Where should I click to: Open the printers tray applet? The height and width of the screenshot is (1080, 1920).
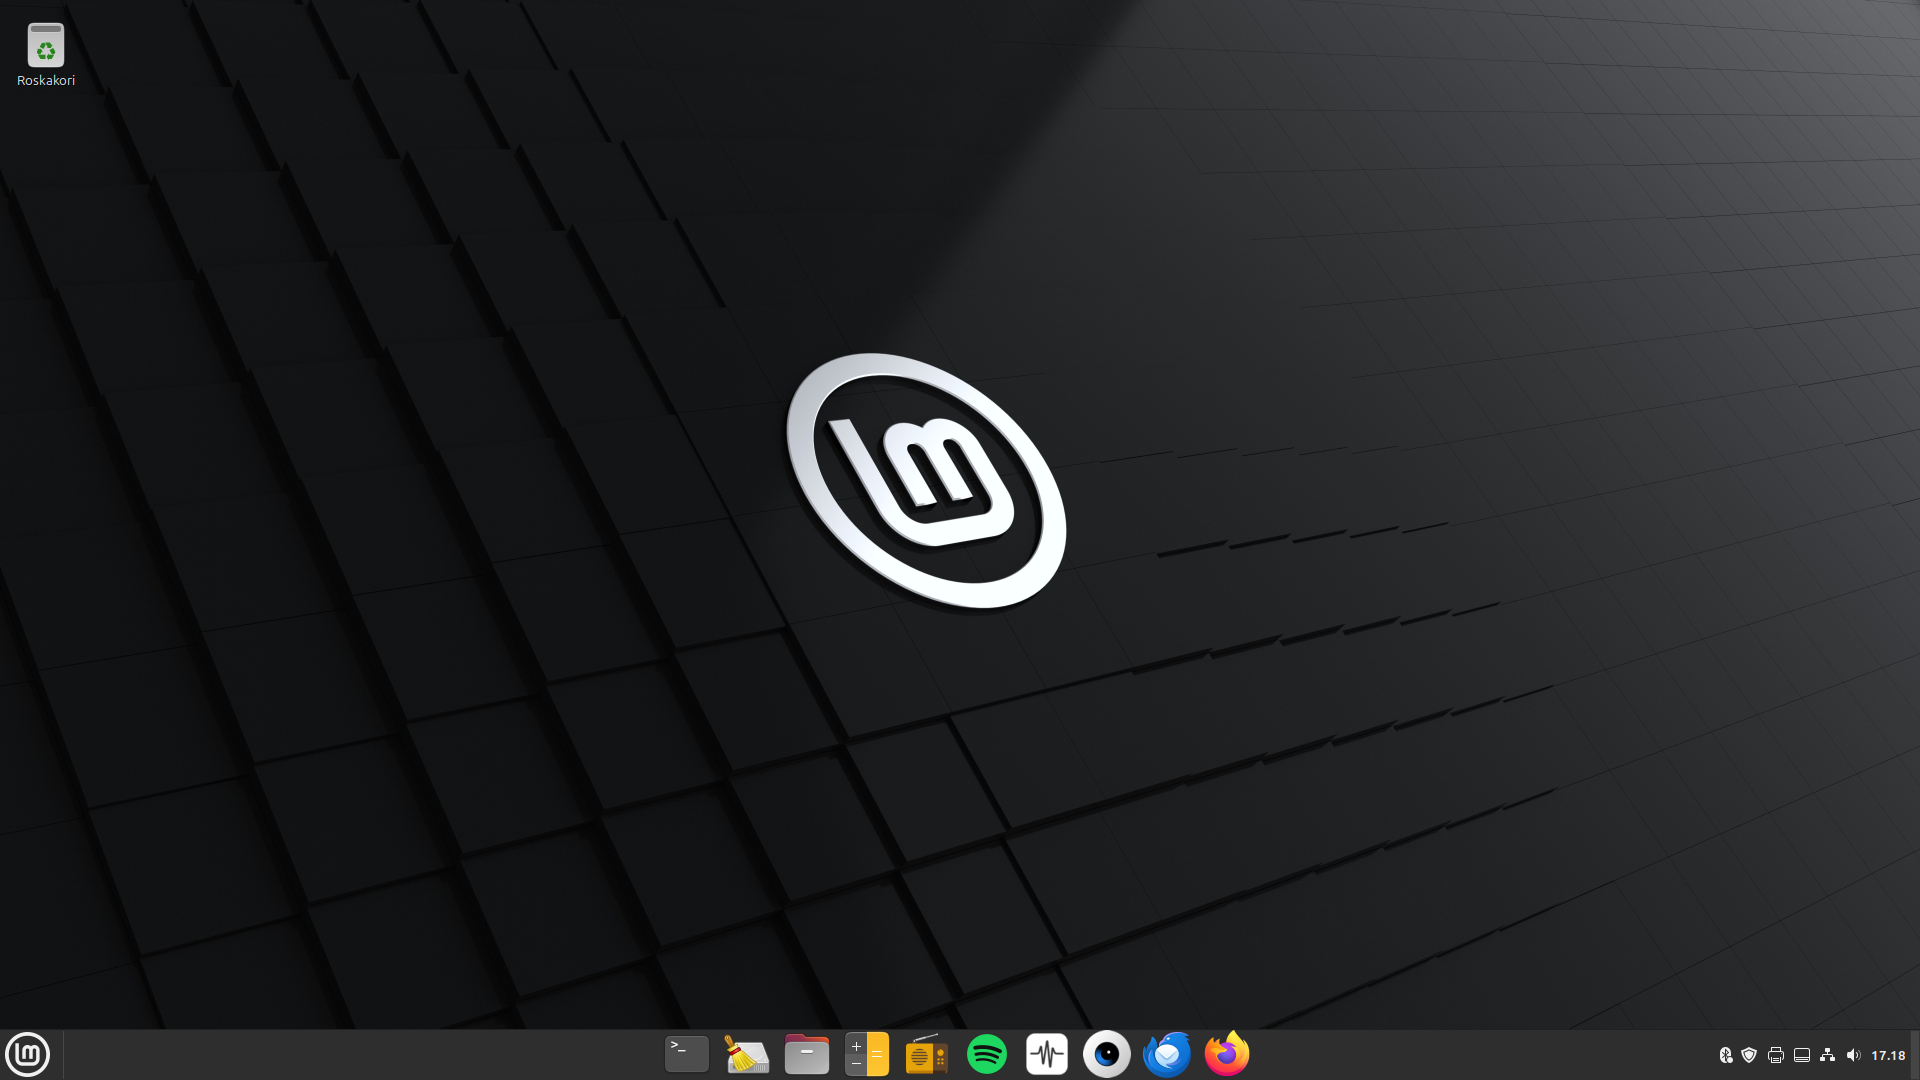tap(1776, 1055)
